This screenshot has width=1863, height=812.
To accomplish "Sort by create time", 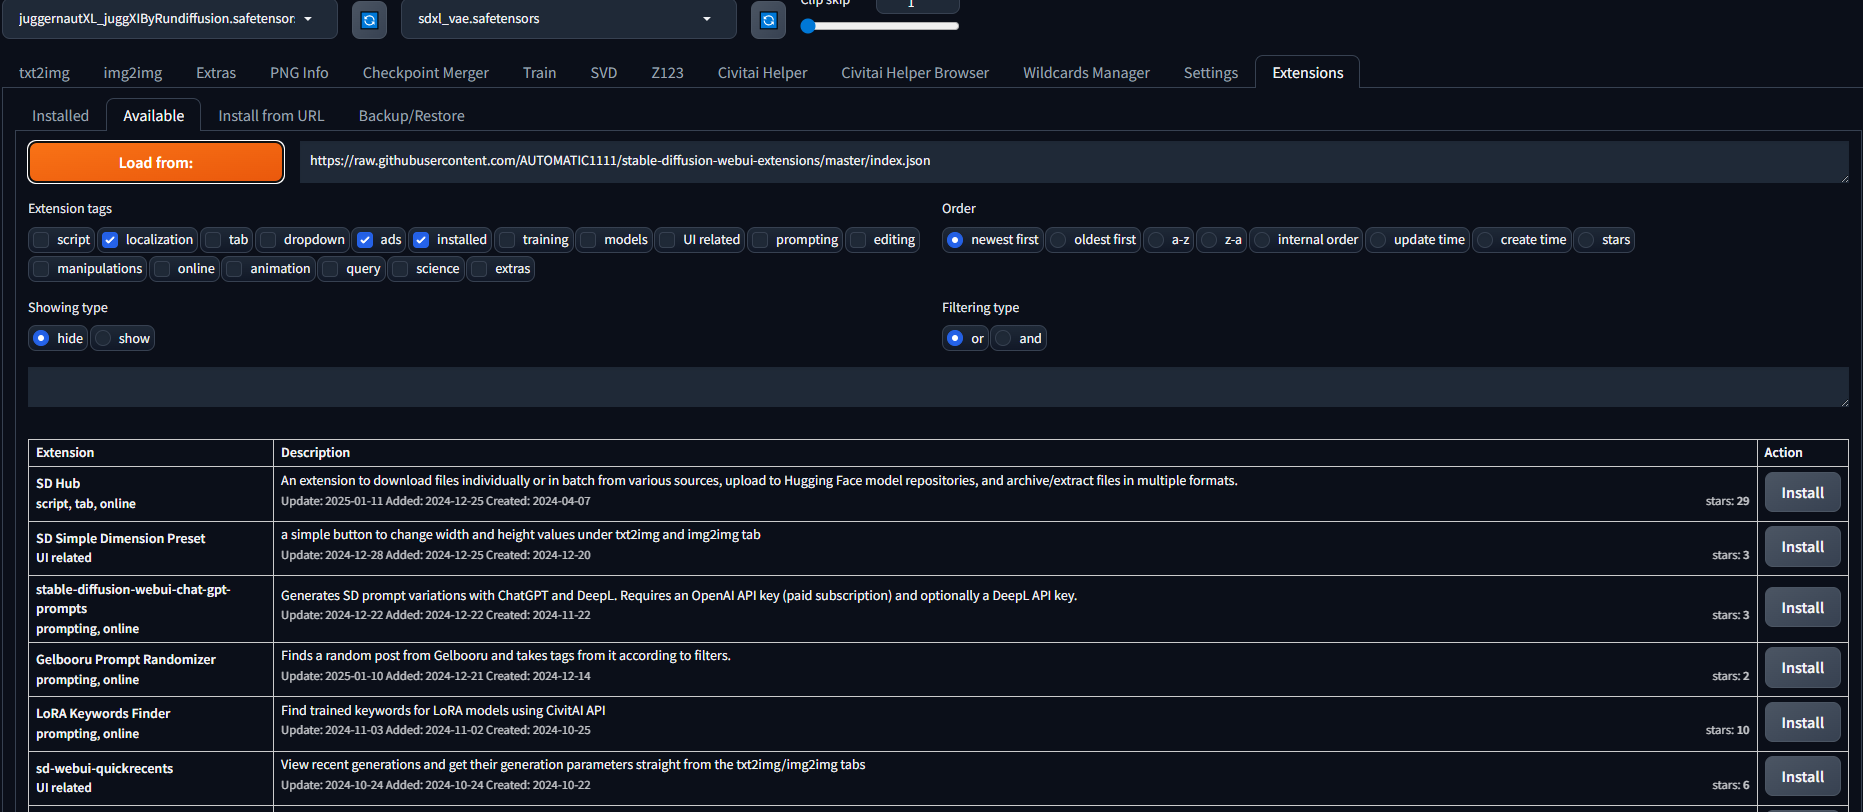I will pyautogui.click(x=1485, y=240).
